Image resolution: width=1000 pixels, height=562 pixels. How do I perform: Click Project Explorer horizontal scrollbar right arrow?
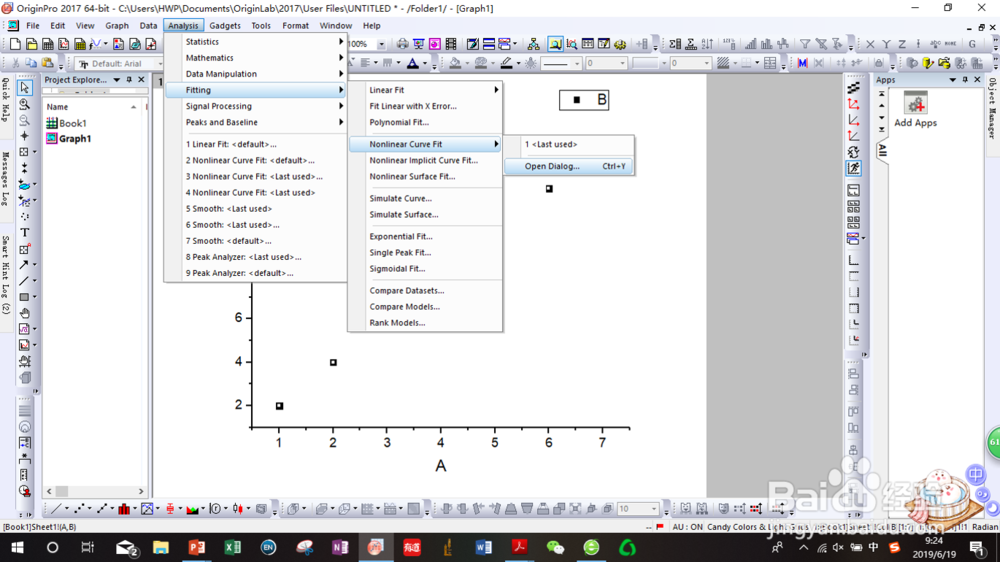[x=142, y=491]
